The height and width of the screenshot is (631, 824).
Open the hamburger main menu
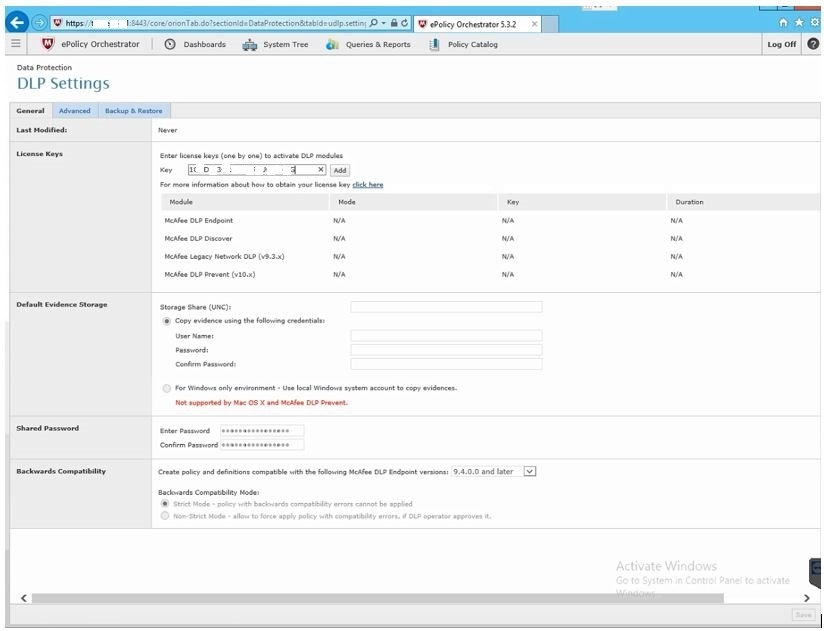coord(15,44)
